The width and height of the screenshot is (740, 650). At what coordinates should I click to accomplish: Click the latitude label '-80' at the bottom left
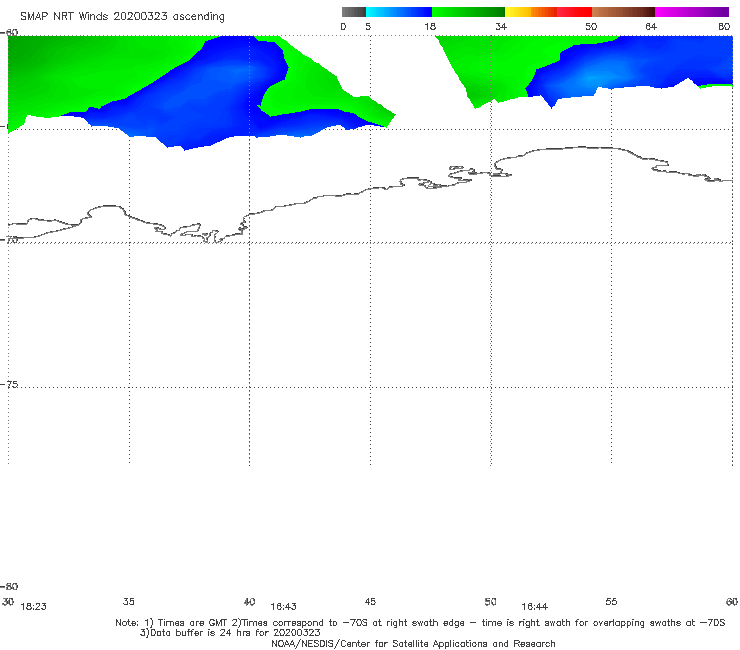point(9,586)
